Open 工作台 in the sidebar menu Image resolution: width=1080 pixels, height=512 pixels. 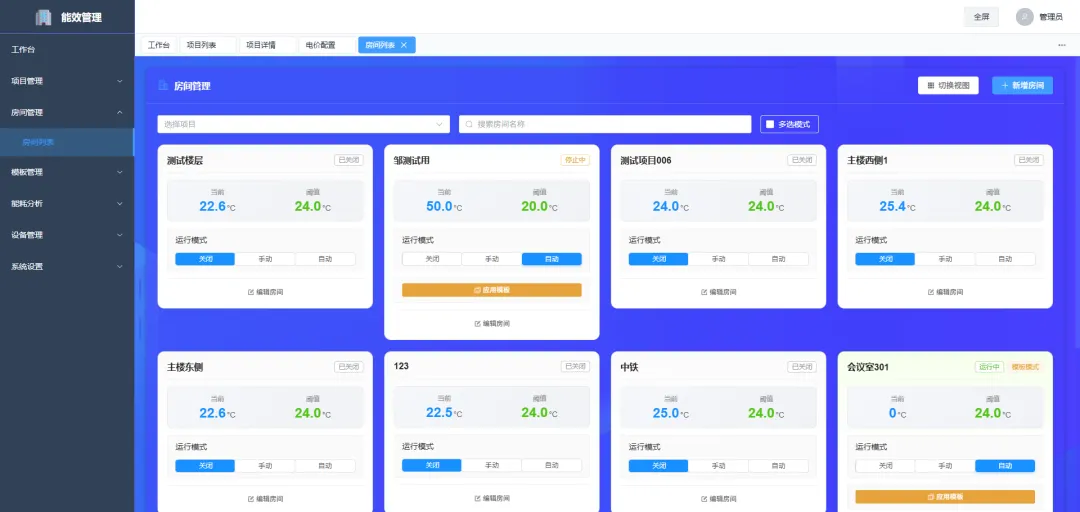67,50
